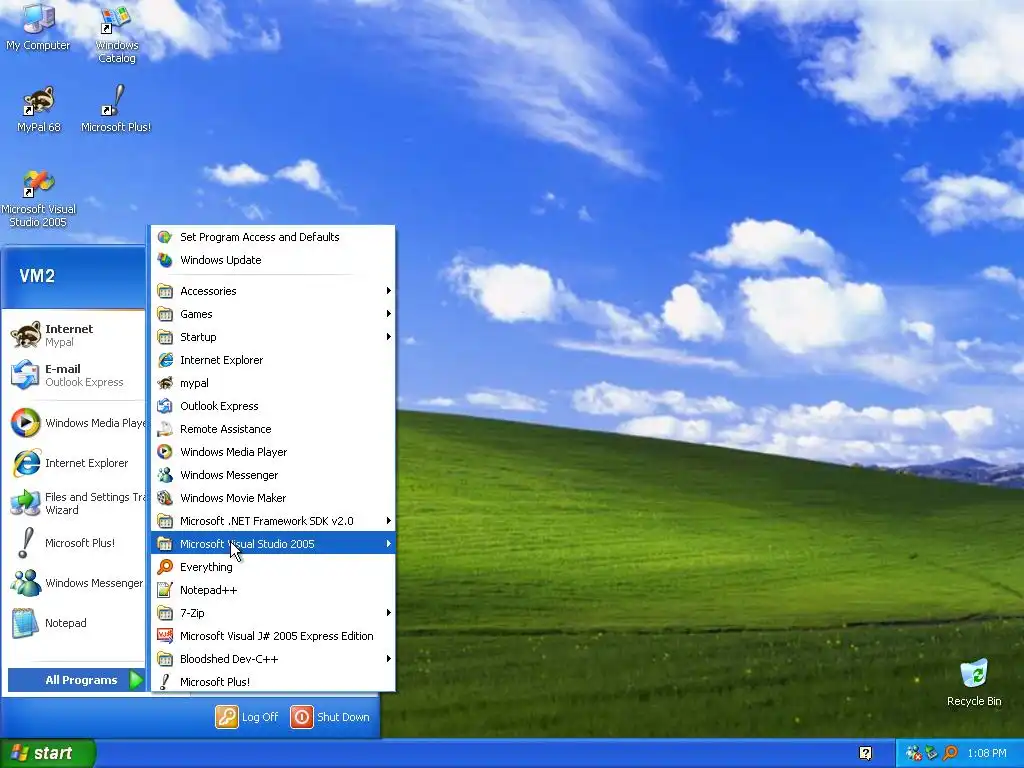
Task: Click the Log Off button
Action: tap(247, 716)
